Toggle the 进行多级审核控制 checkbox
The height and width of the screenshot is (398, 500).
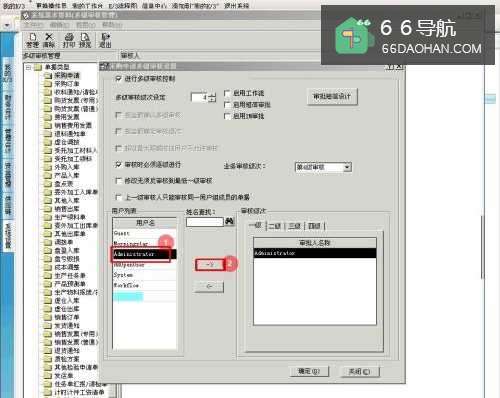click(118, 79)
